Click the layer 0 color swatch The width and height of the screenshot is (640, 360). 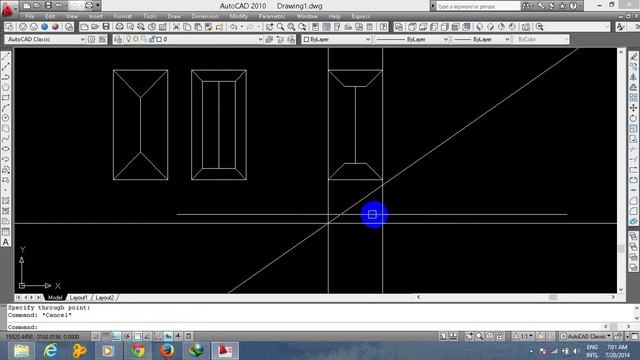click(159, 39)
